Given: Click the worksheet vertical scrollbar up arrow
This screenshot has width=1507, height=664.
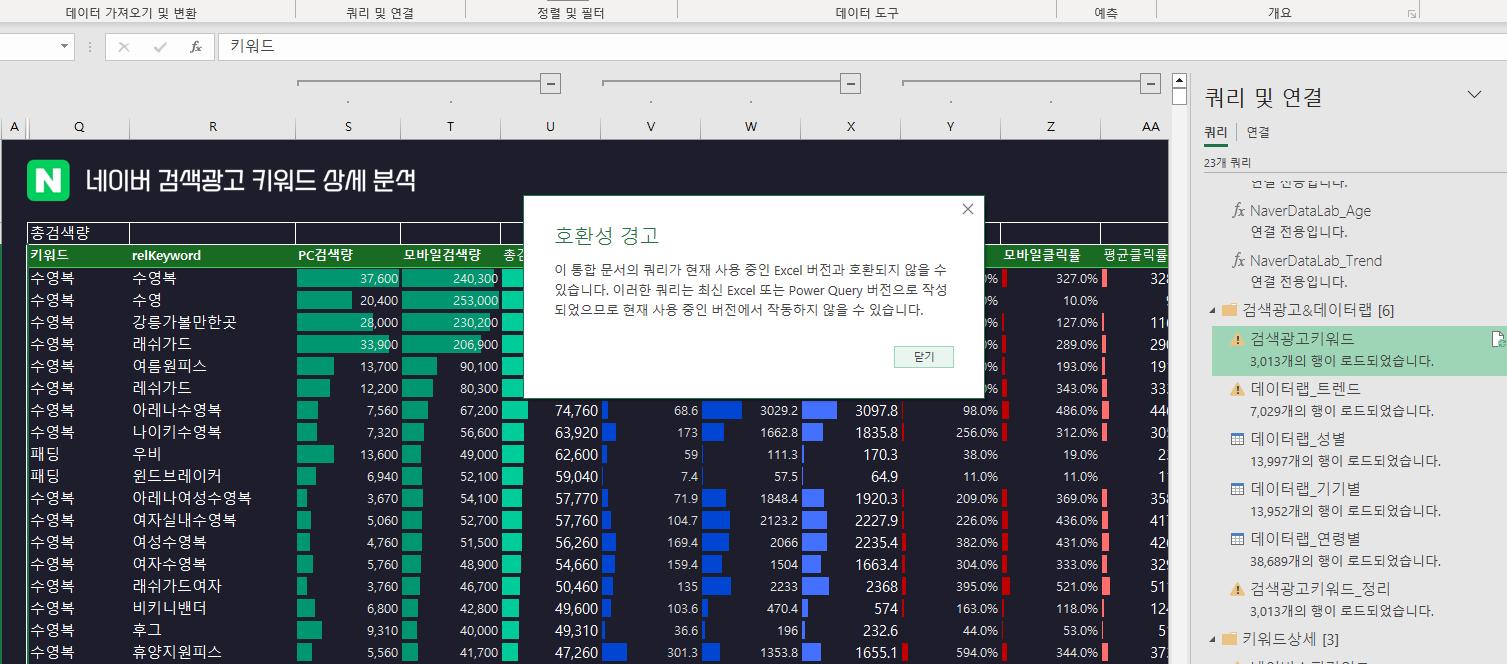Looking at the screenshot, I should (1180, 81).
